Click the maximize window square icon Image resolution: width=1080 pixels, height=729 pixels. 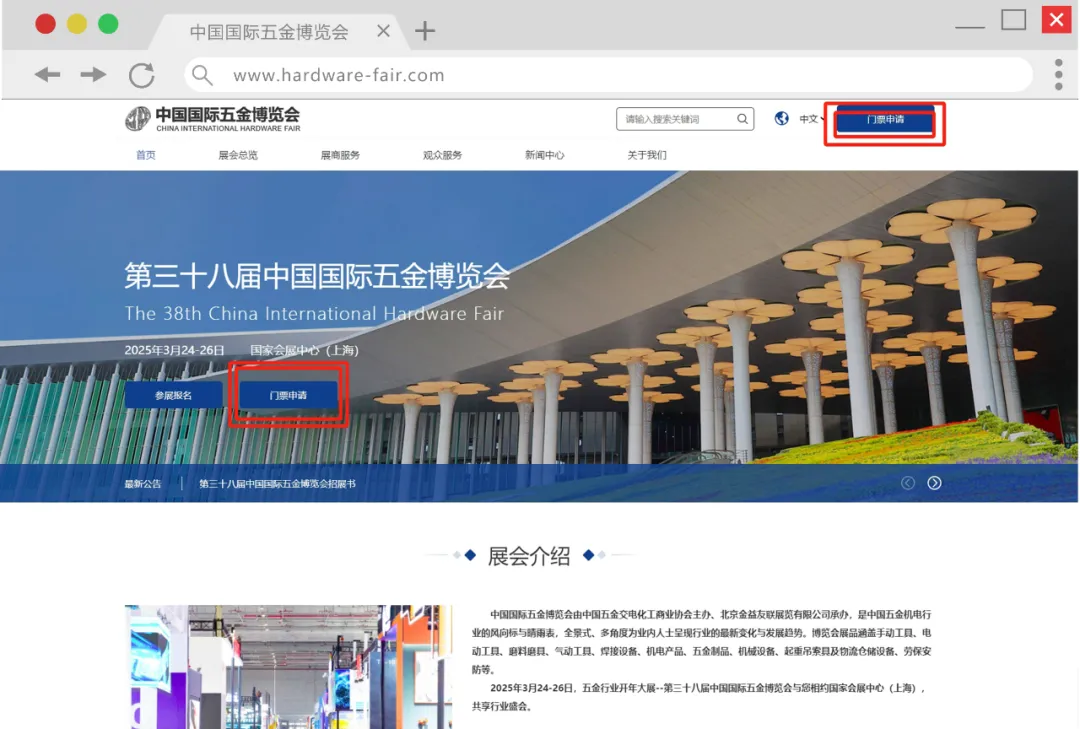1013,20
